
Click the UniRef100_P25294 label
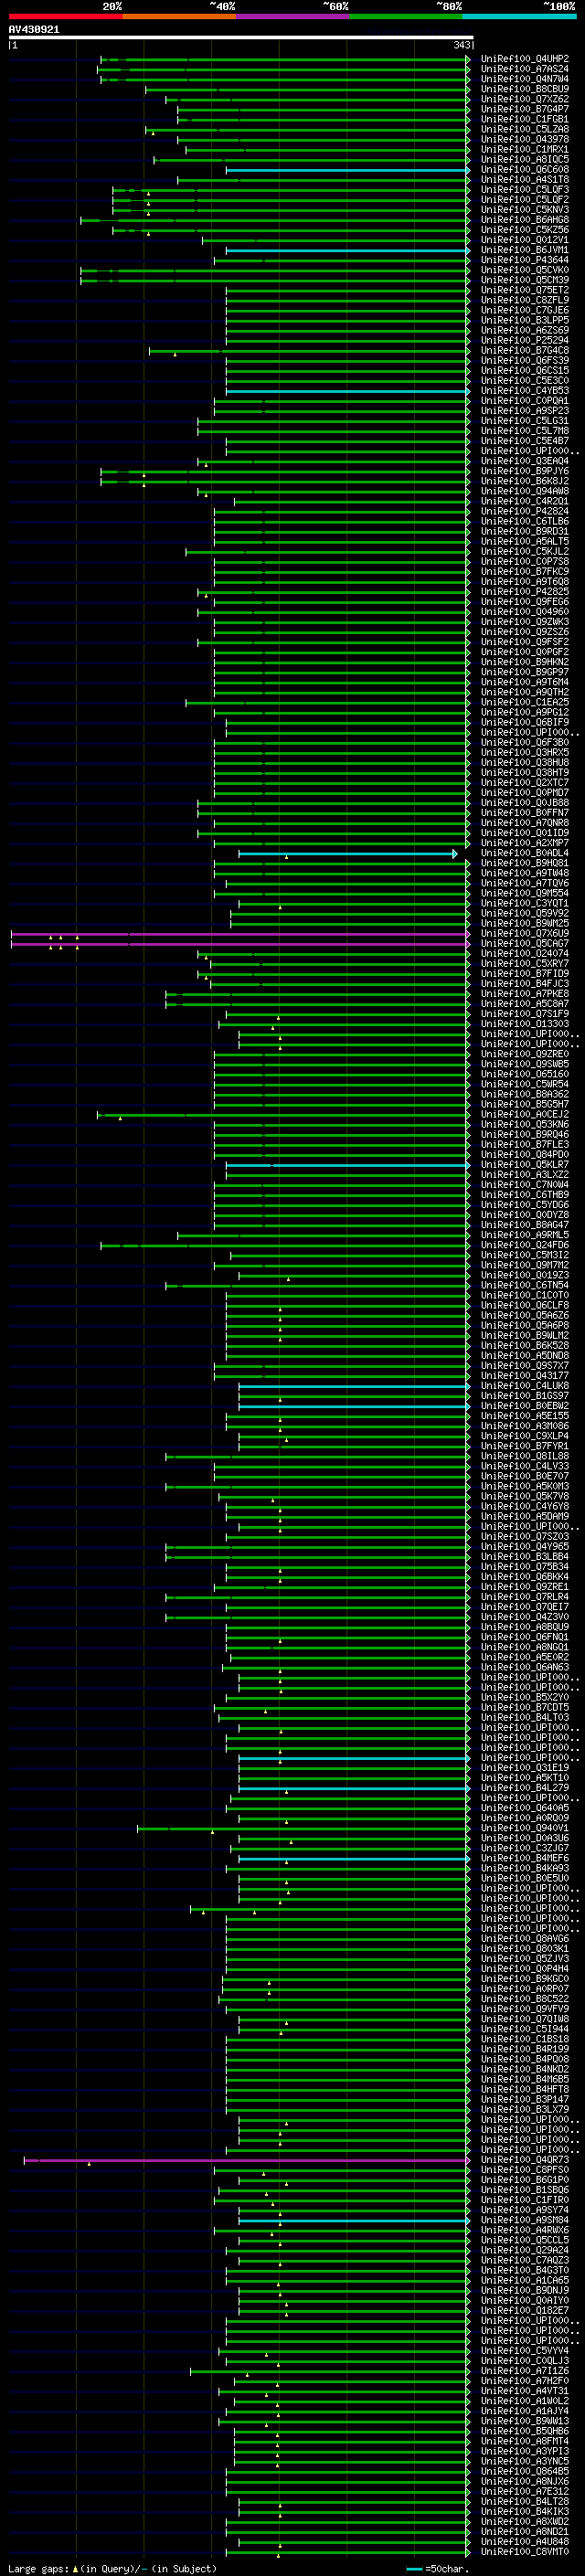coord(525,340)
